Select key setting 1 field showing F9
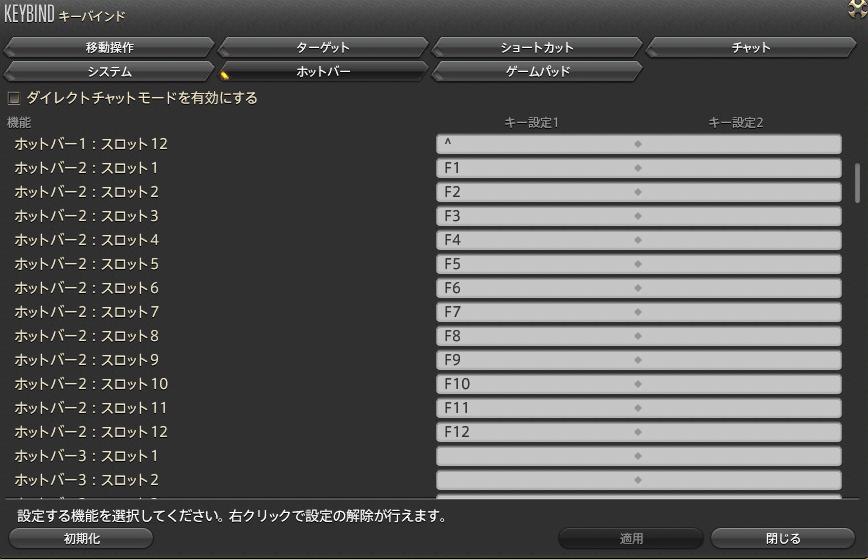The width and height of the screenshot is (868, 560). pyautogui.click(x=537, y=360)
